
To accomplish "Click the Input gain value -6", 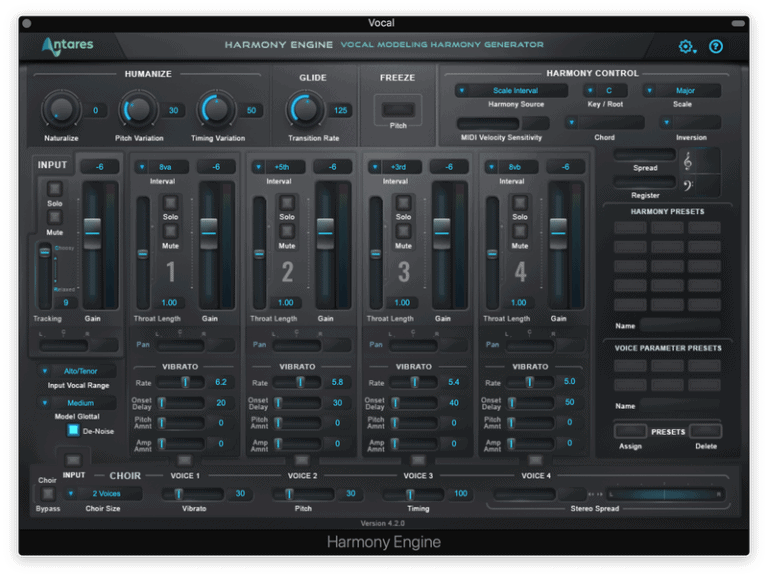I will coord(99,167).
